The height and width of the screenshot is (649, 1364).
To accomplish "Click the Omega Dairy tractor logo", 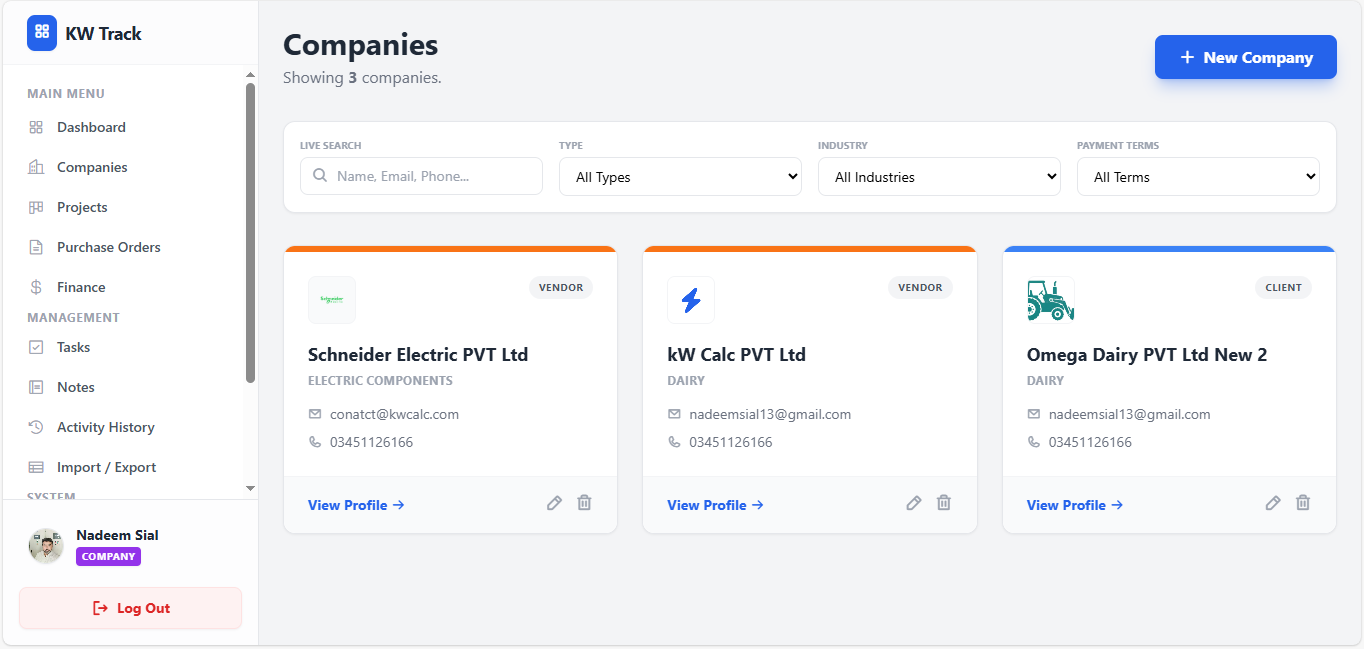I will click(x=1050, y=300).
